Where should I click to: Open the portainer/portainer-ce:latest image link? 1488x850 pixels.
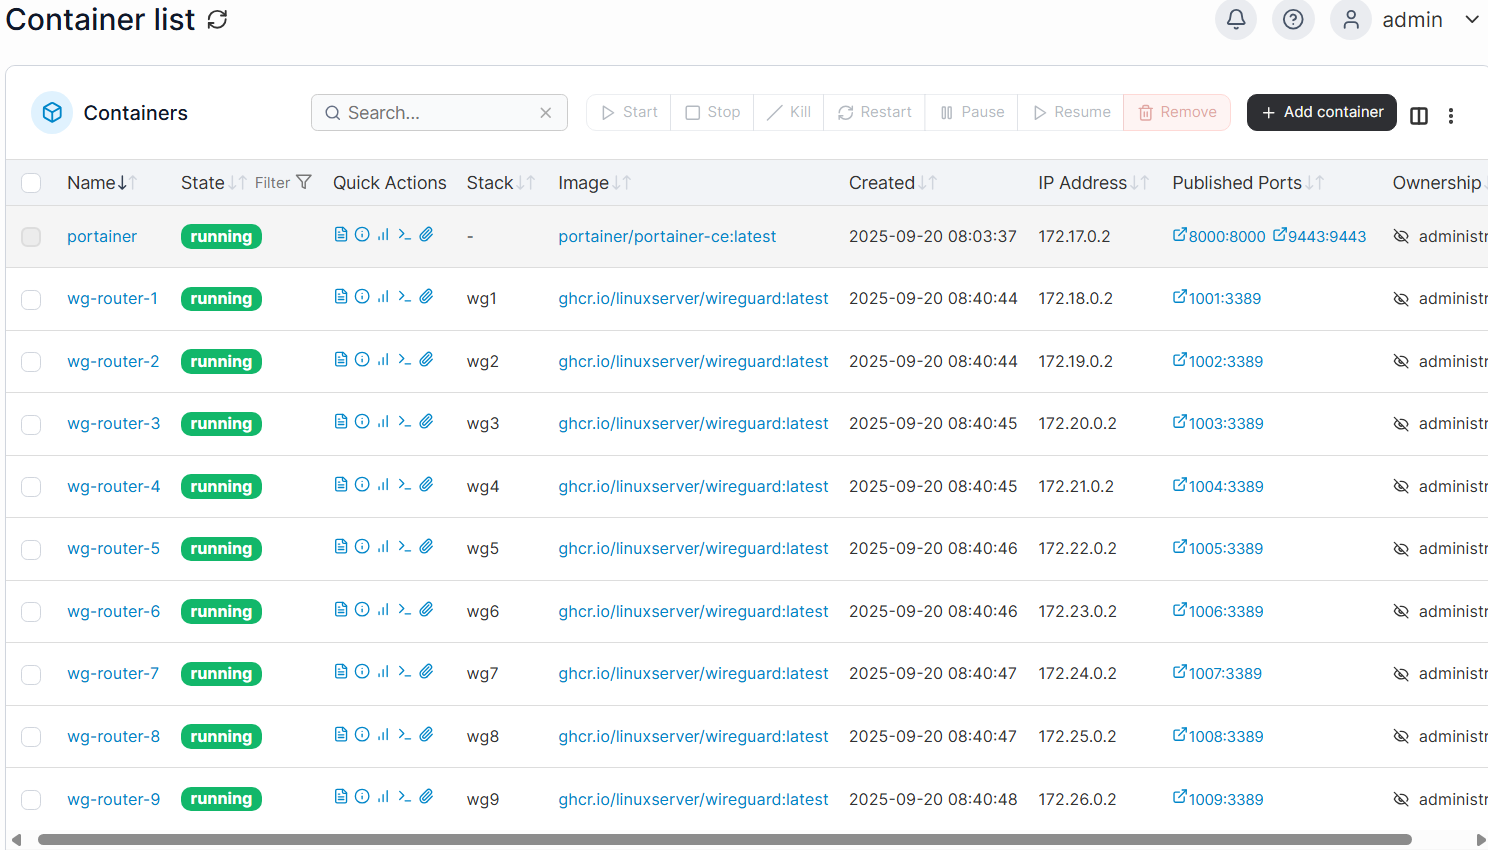click(x=667, y=236)
